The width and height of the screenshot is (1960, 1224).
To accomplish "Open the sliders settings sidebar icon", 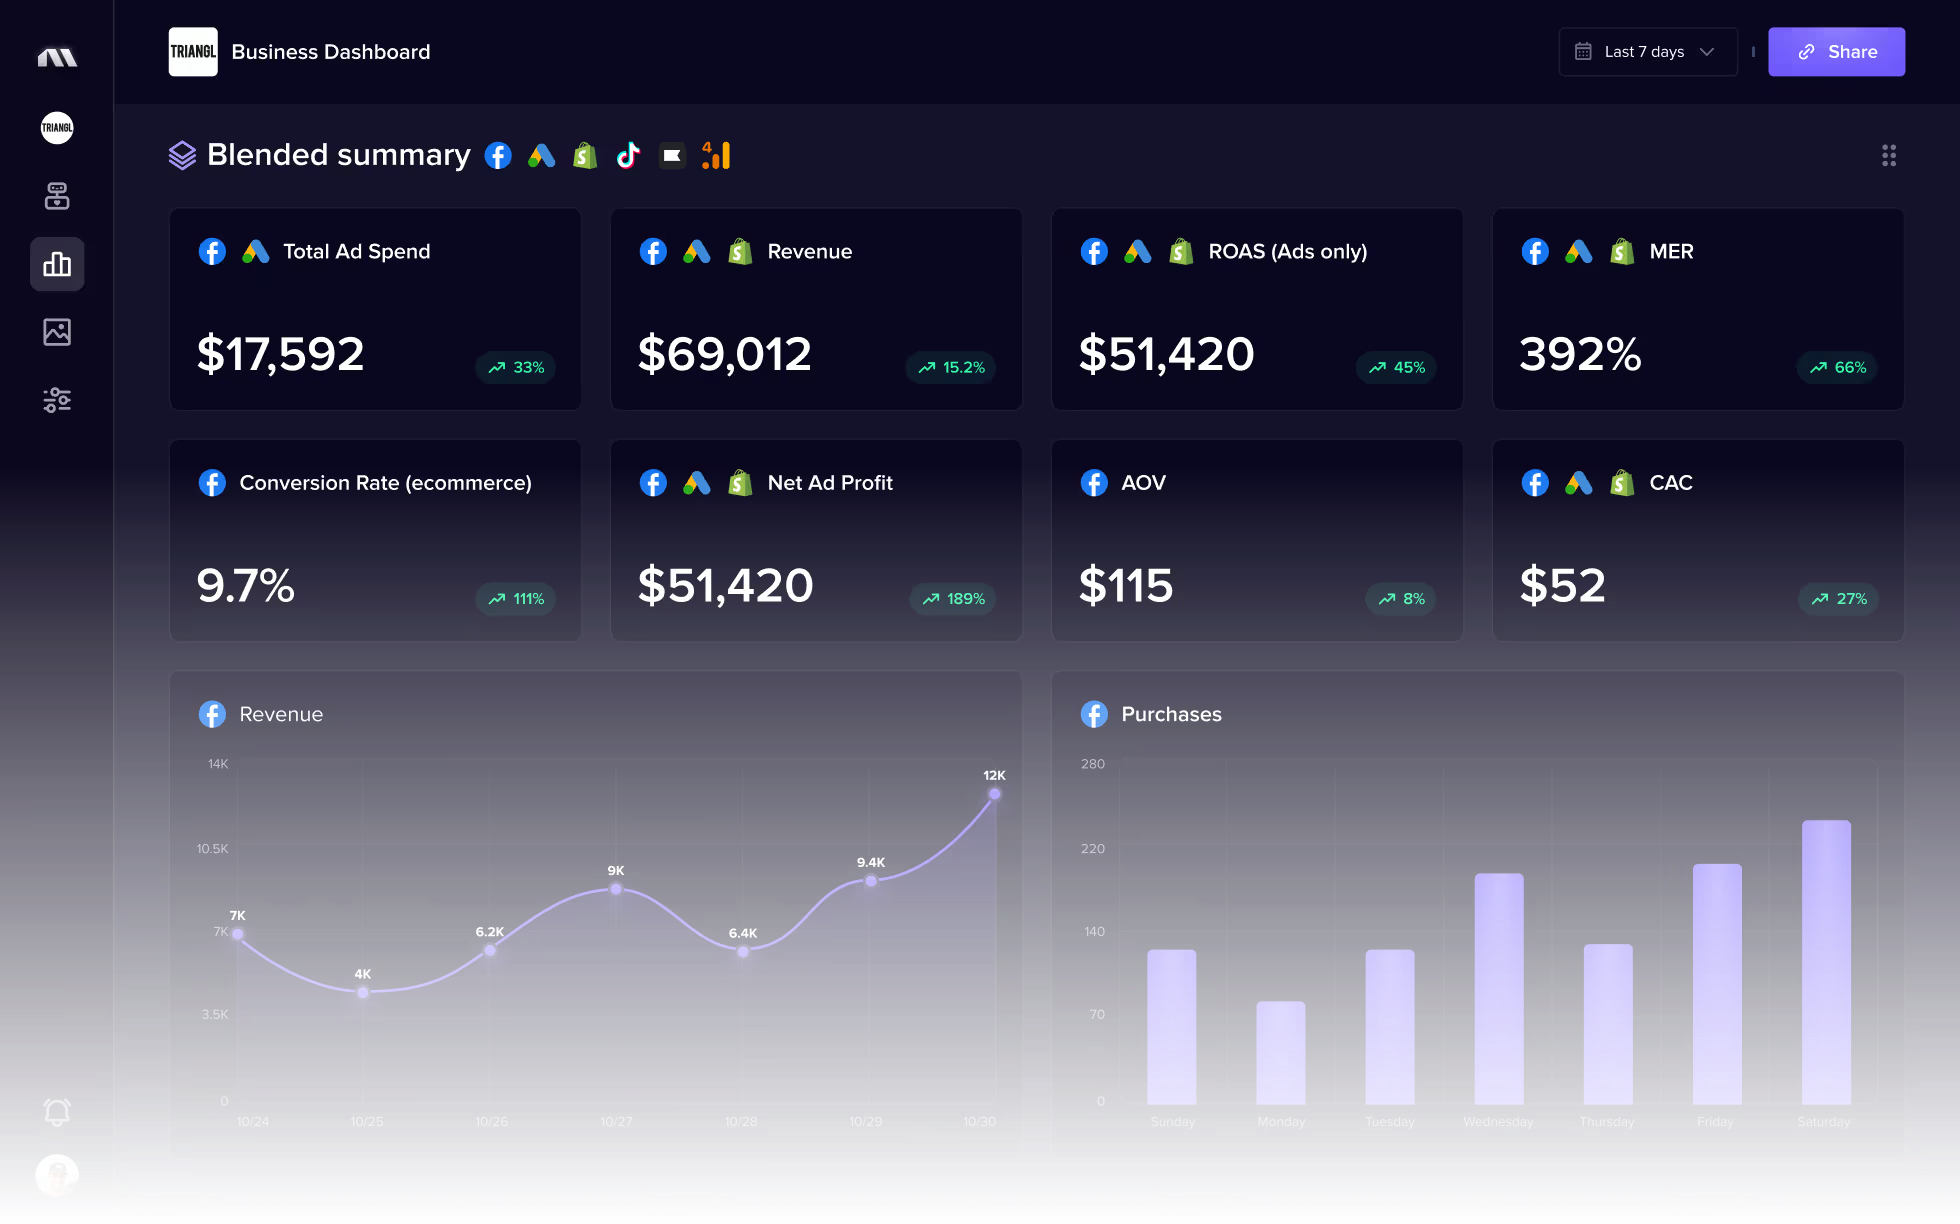I will [x=57, y=400].
